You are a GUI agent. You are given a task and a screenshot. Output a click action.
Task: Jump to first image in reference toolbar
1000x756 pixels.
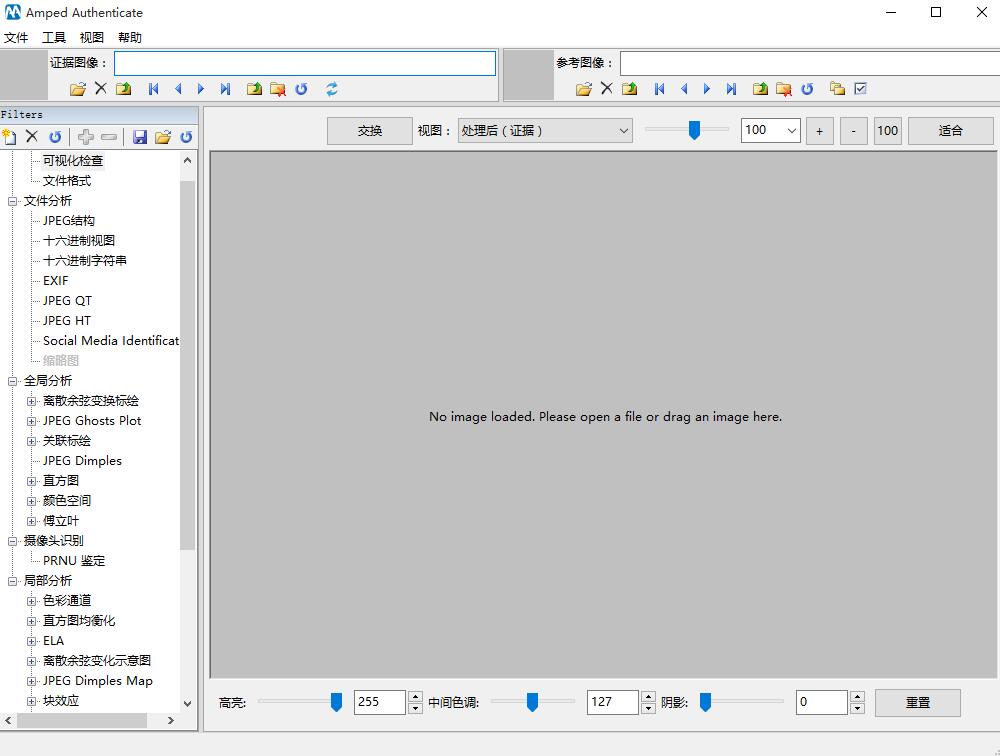[659, 89]
